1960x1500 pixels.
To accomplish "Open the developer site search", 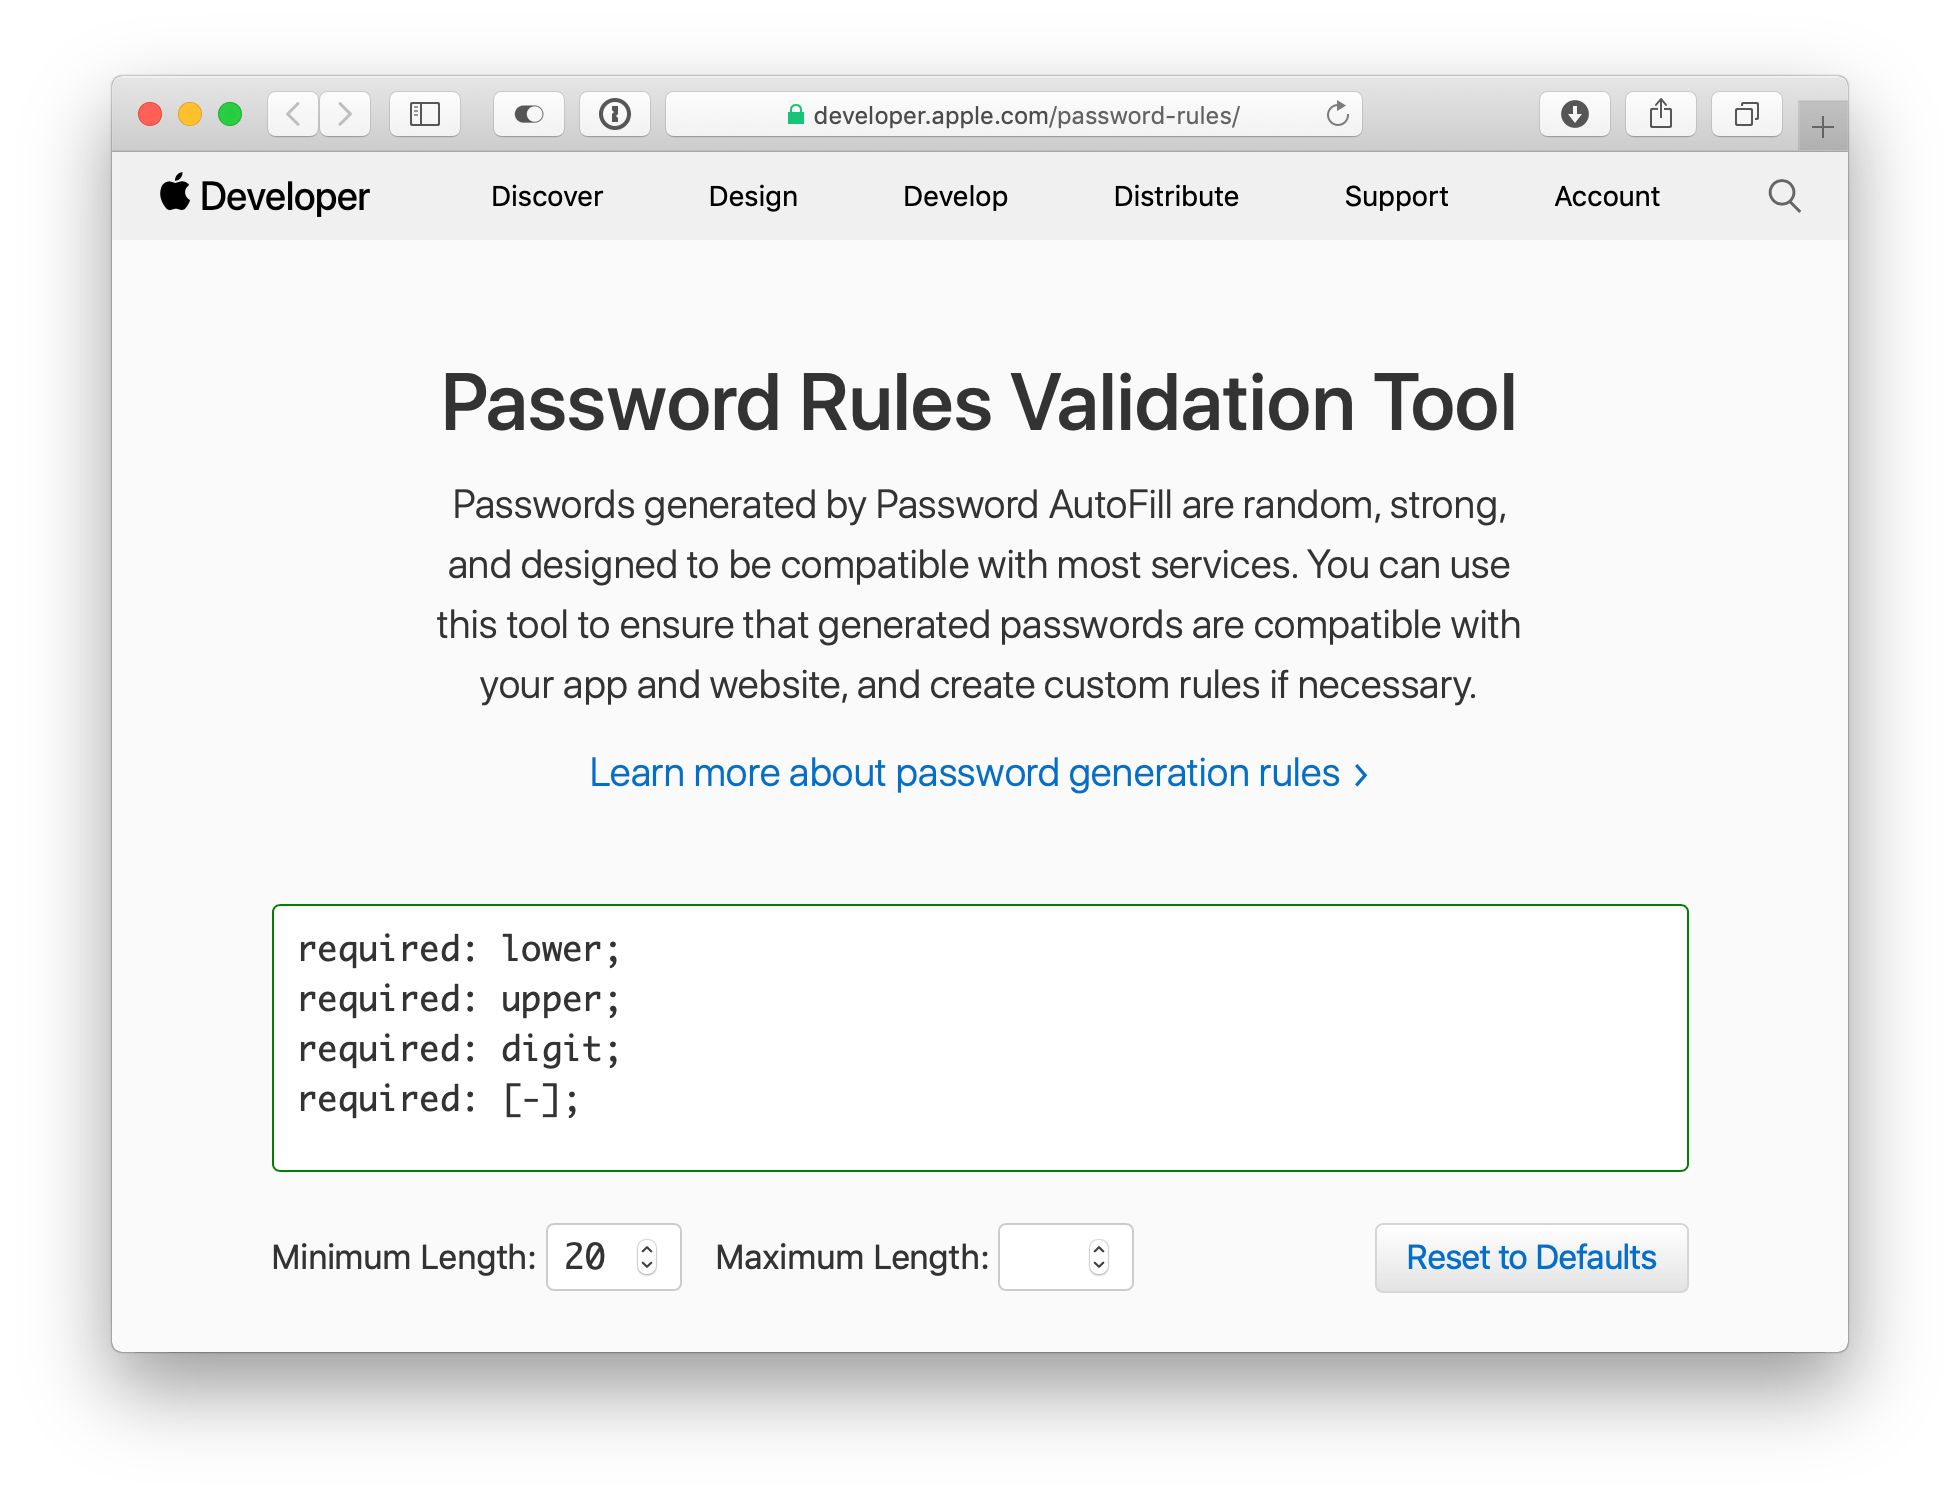I will pos(1785,196).
